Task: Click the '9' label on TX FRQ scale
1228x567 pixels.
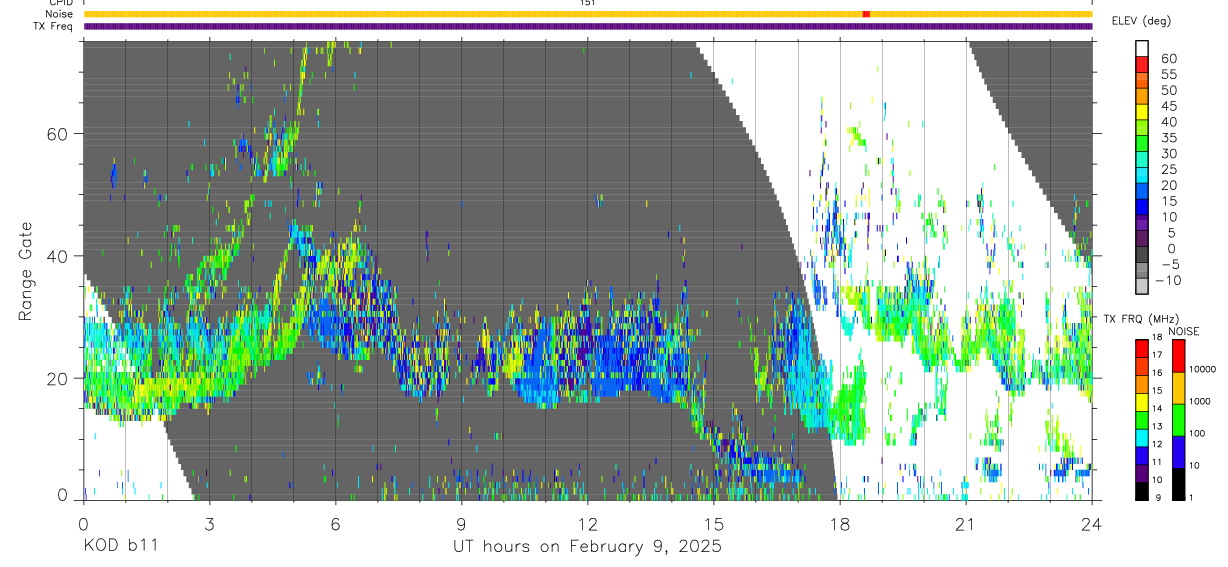Action: 1158,498
